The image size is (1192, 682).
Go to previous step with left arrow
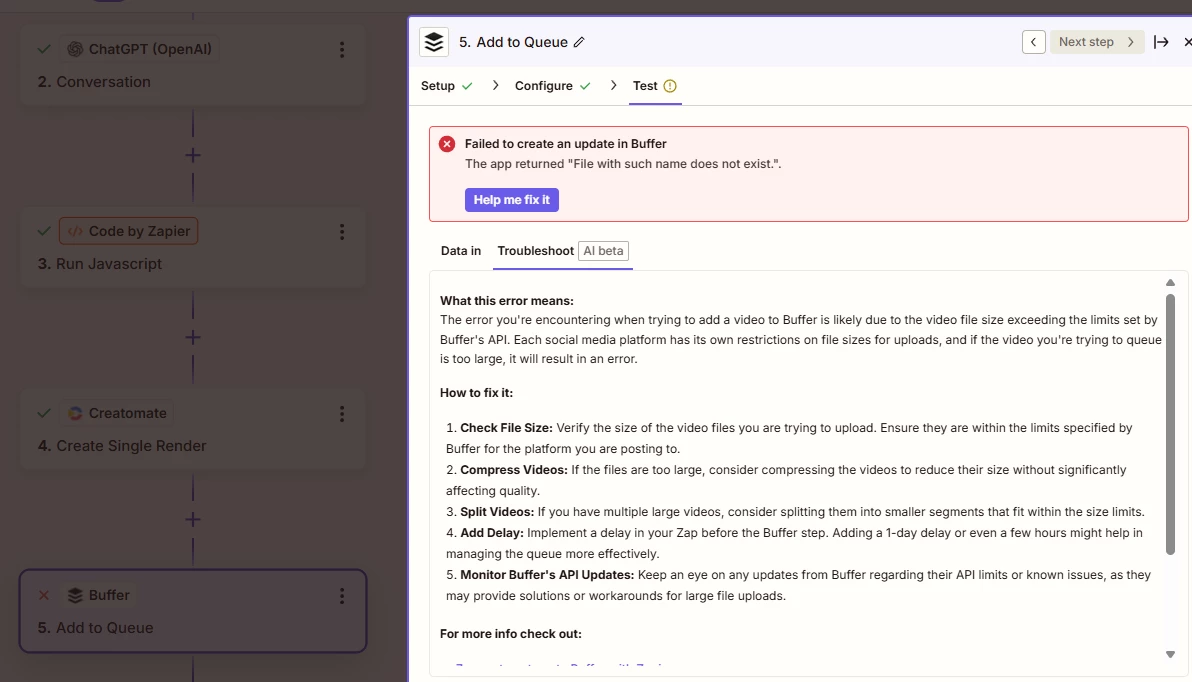pyautogui.click(x=1033, y=42)
